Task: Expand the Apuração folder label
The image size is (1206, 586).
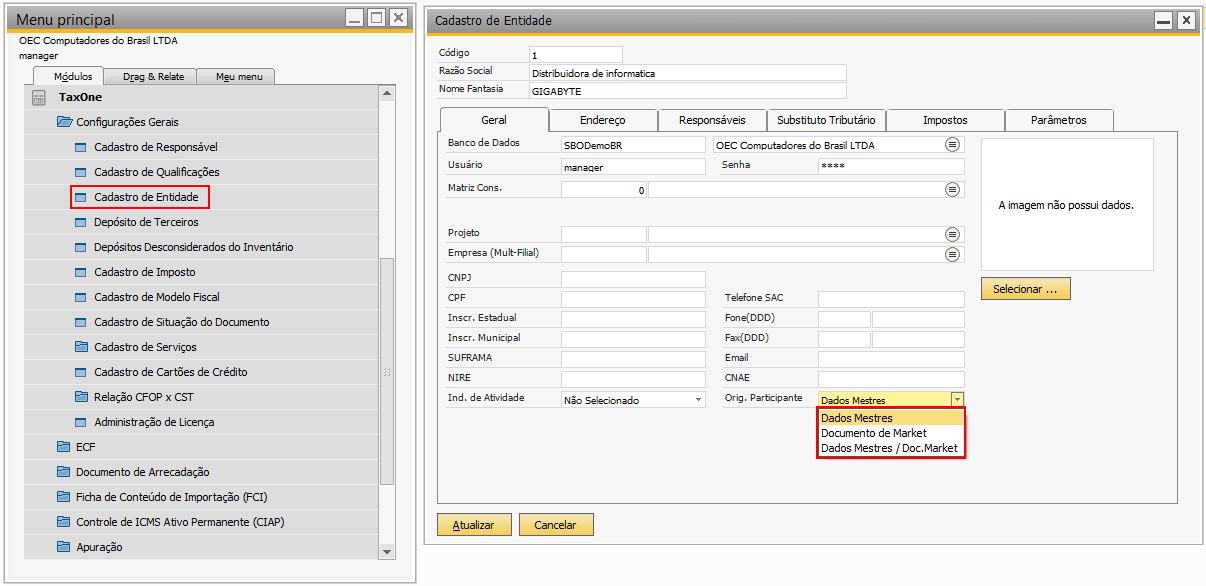Action: click(x=99, y=547)
